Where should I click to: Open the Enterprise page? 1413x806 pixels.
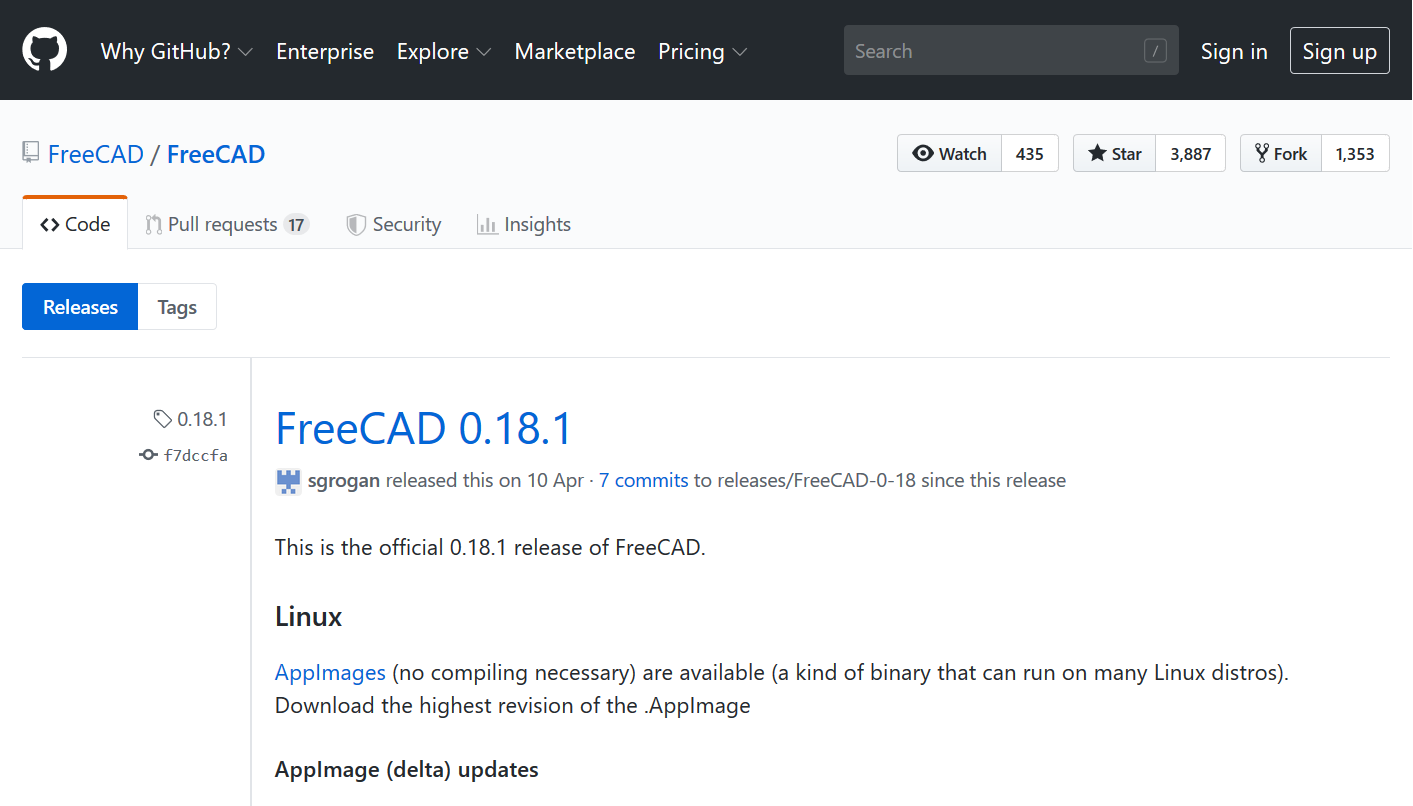click(325, 51)
